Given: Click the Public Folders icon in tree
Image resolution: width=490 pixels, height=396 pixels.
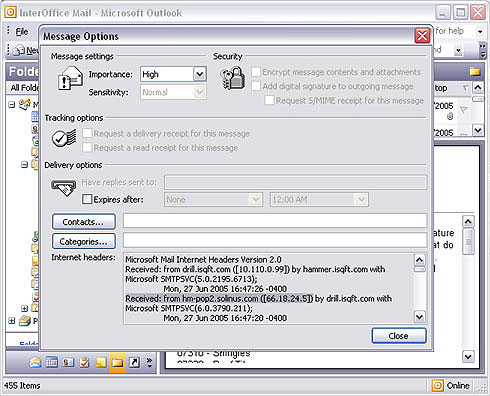Looking at the screenshot, I should pos(25,321).
